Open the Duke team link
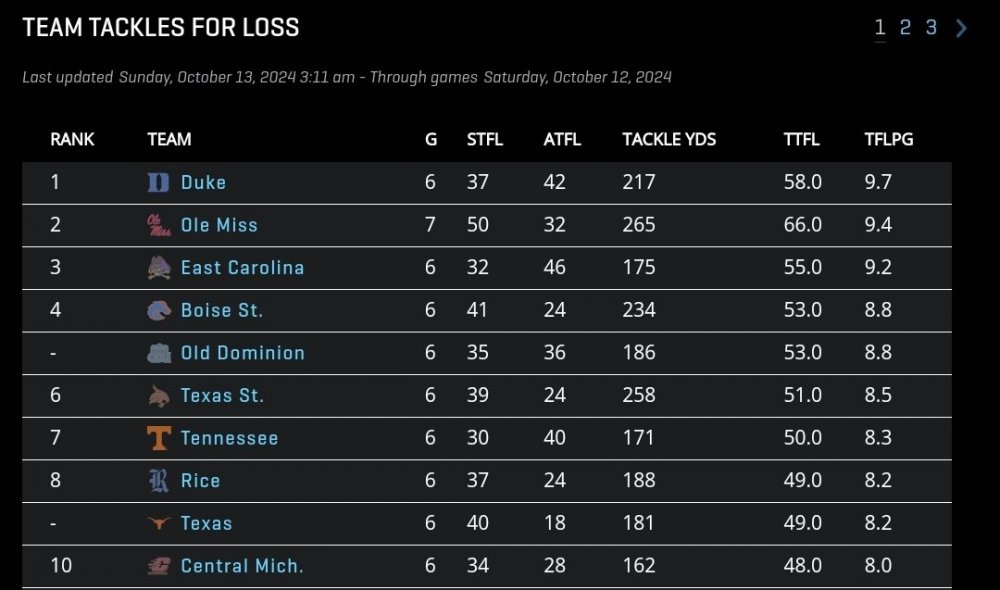The height and width of the screenshot is (590, 1000). click(x=203, y=183)
